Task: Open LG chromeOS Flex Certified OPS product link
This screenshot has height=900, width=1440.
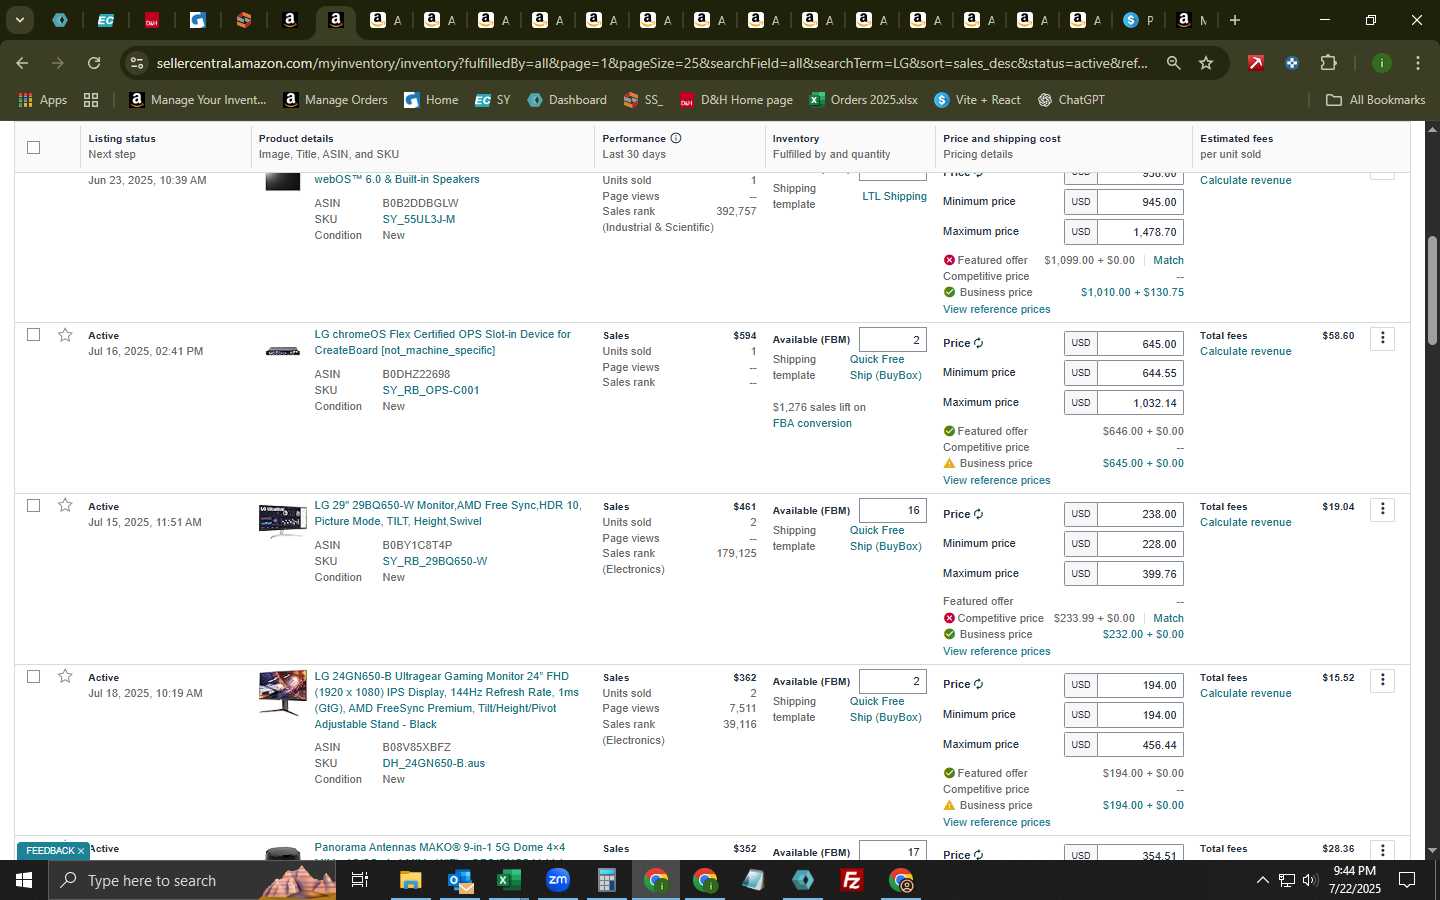Action: tap(443, 342)
